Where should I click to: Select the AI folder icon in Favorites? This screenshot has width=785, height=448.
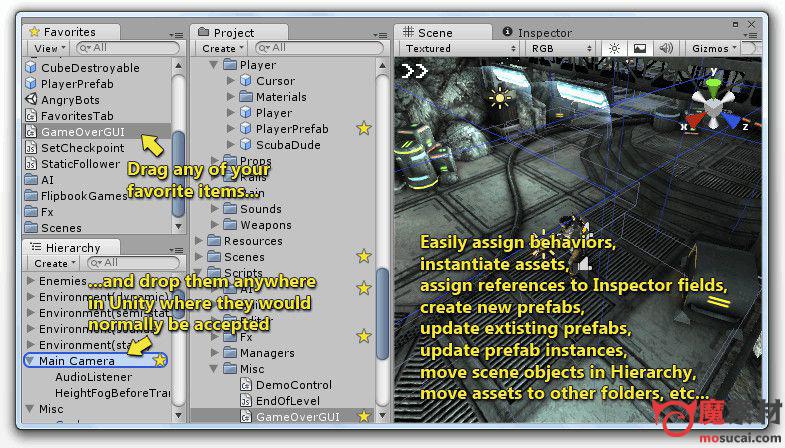(31, 180)
